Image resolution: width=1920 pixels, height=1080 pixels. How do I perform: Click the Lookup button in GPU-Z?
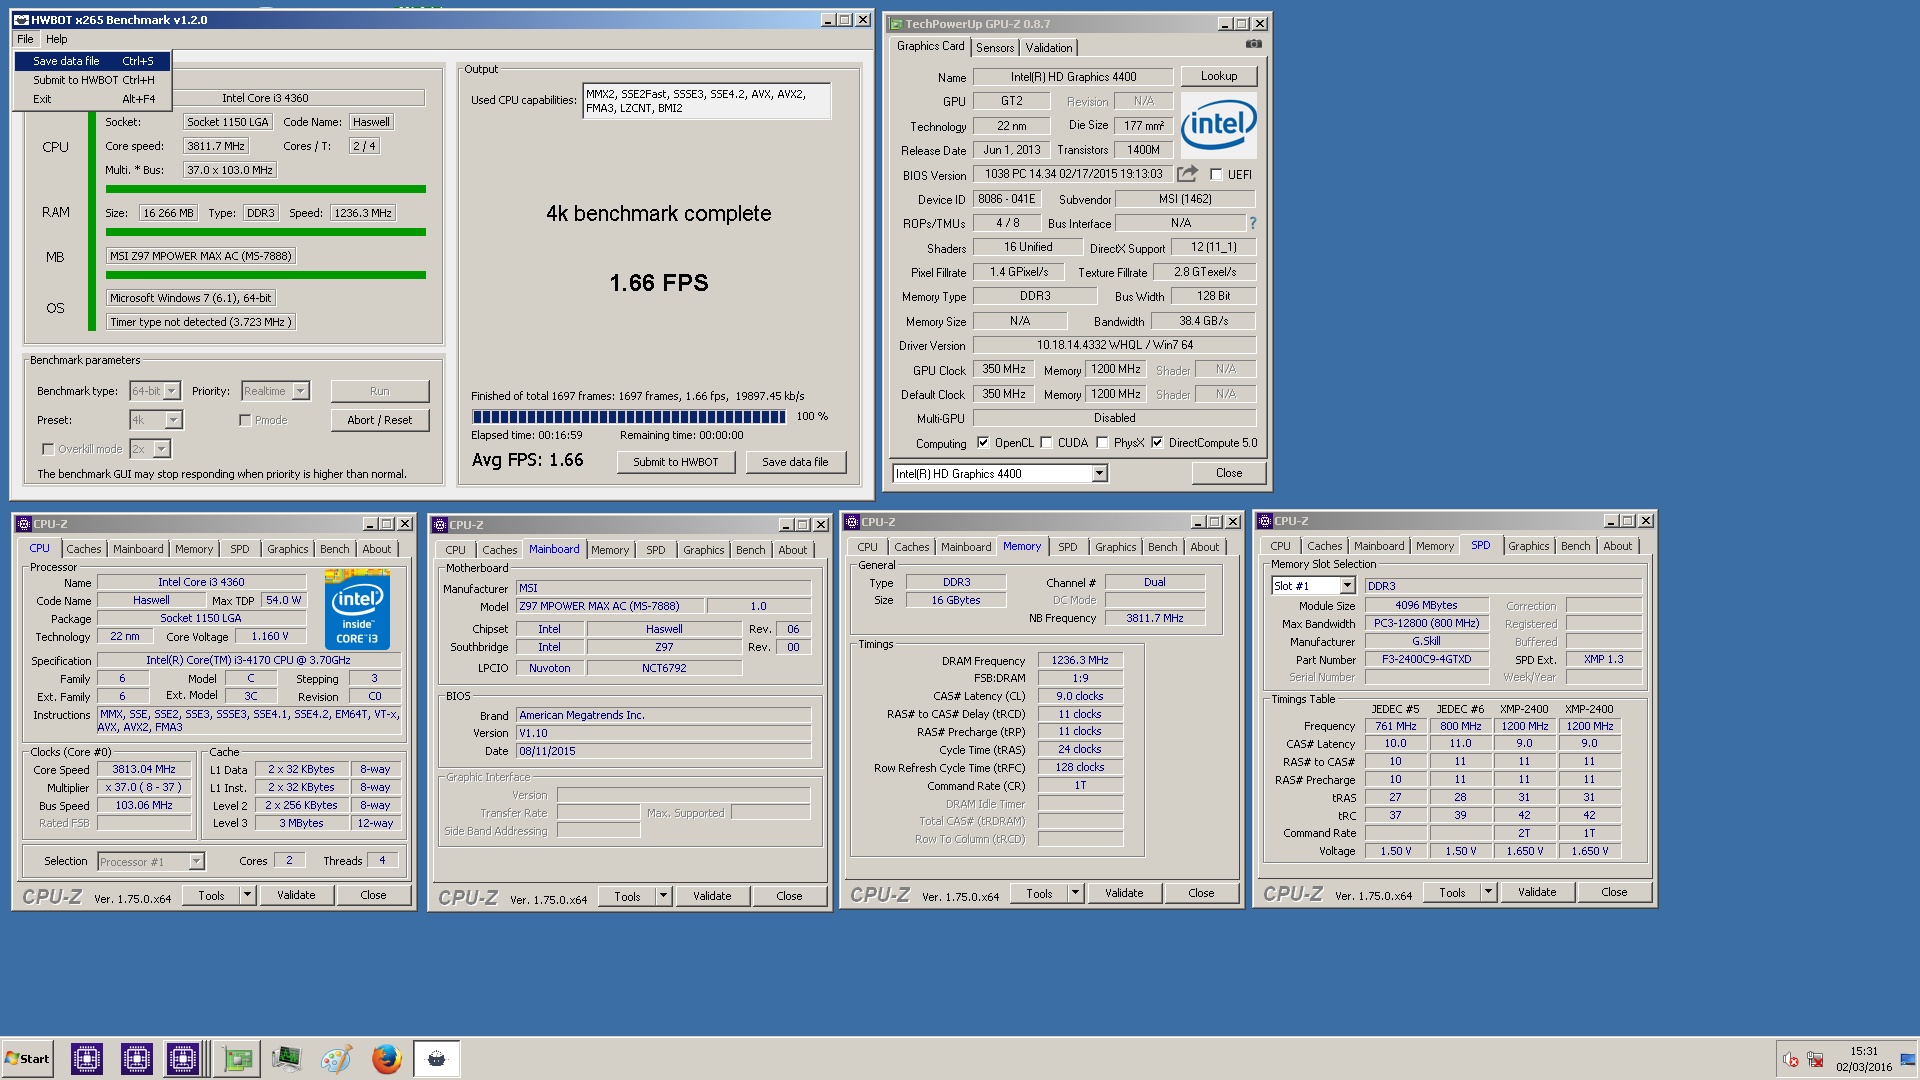[x=1219, y=76]
